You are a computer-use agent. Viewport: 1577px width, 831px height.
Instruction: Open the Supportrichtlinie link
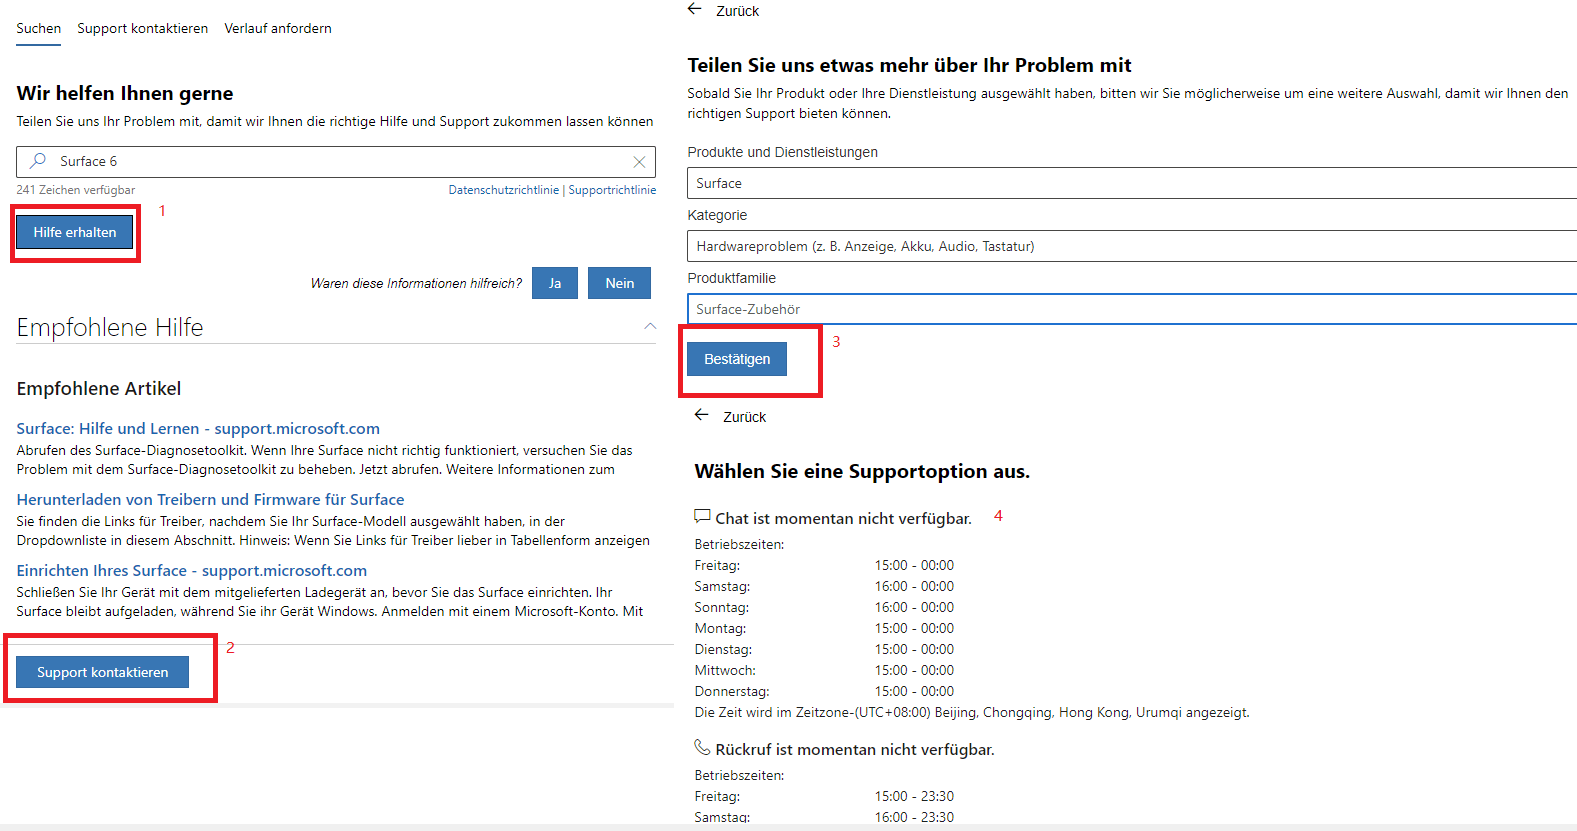point(613,190)
